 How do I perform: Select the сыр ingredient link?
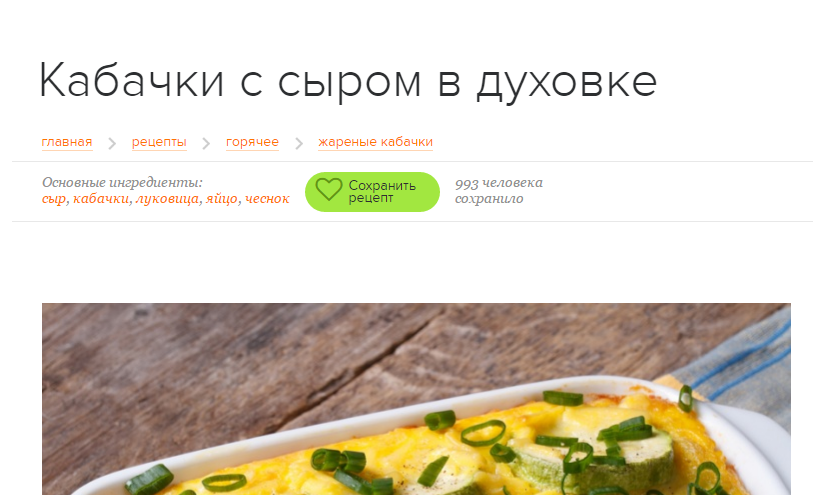(x=54, y=199)
